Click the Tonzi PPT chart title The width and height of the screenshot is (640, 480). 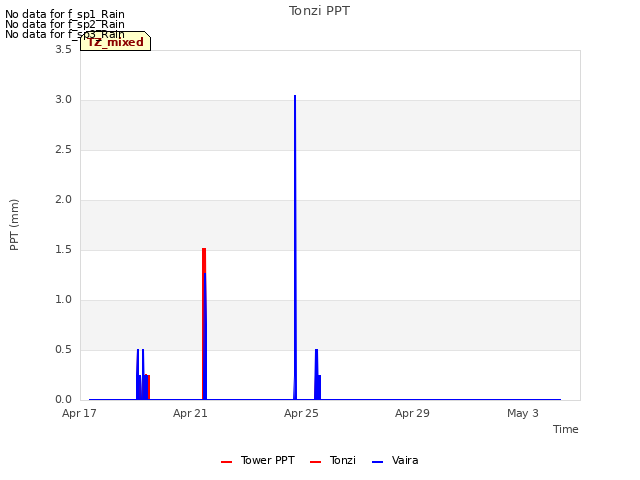pyautogui.click(x=319, y=11)
